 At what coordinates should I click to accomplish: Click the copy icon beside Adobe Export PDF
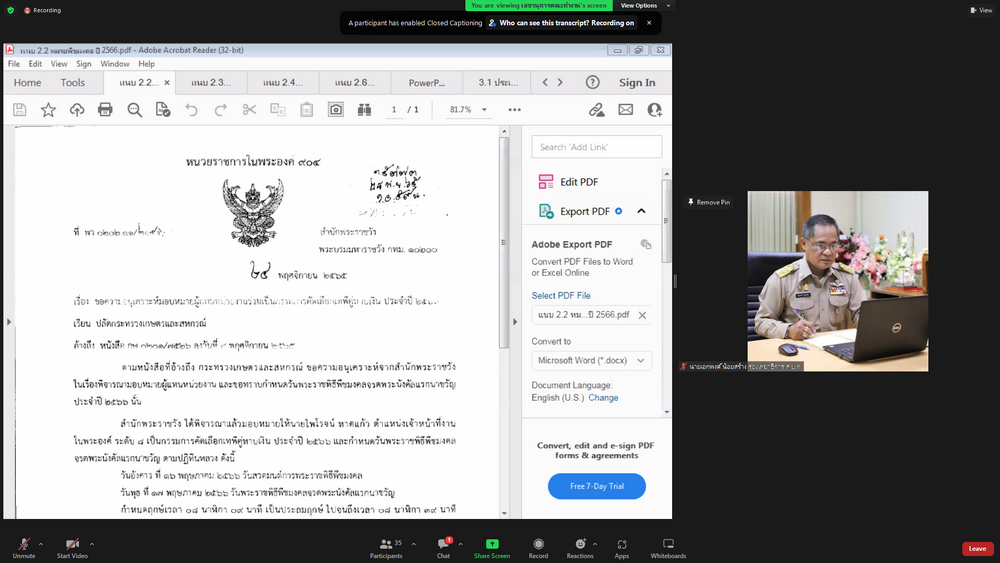(x=646, y=244)
